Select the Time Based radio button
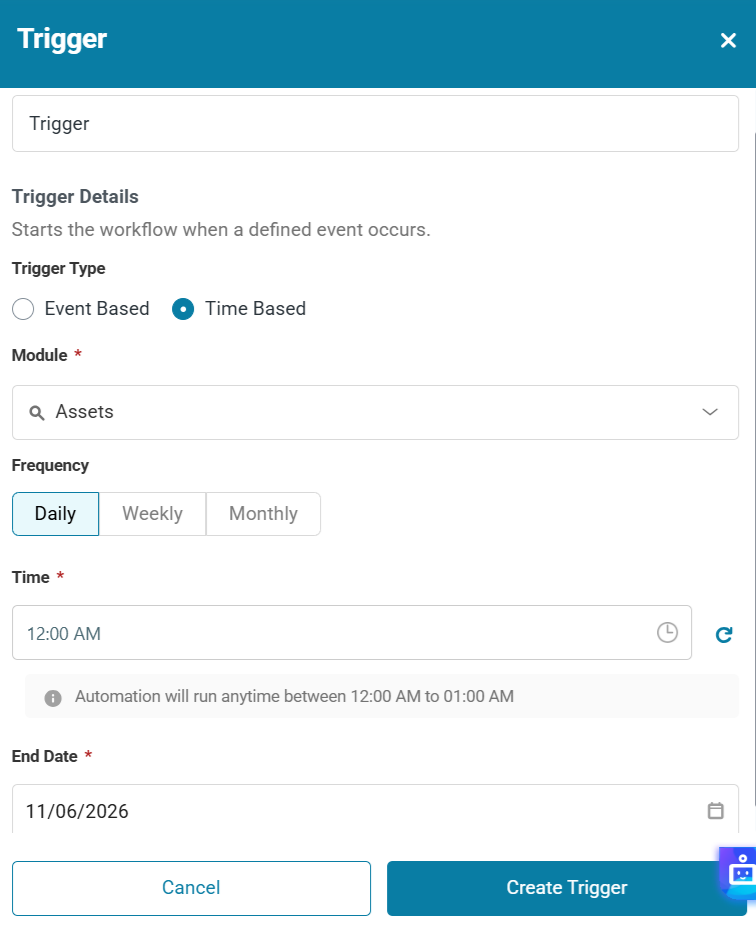 183,309
